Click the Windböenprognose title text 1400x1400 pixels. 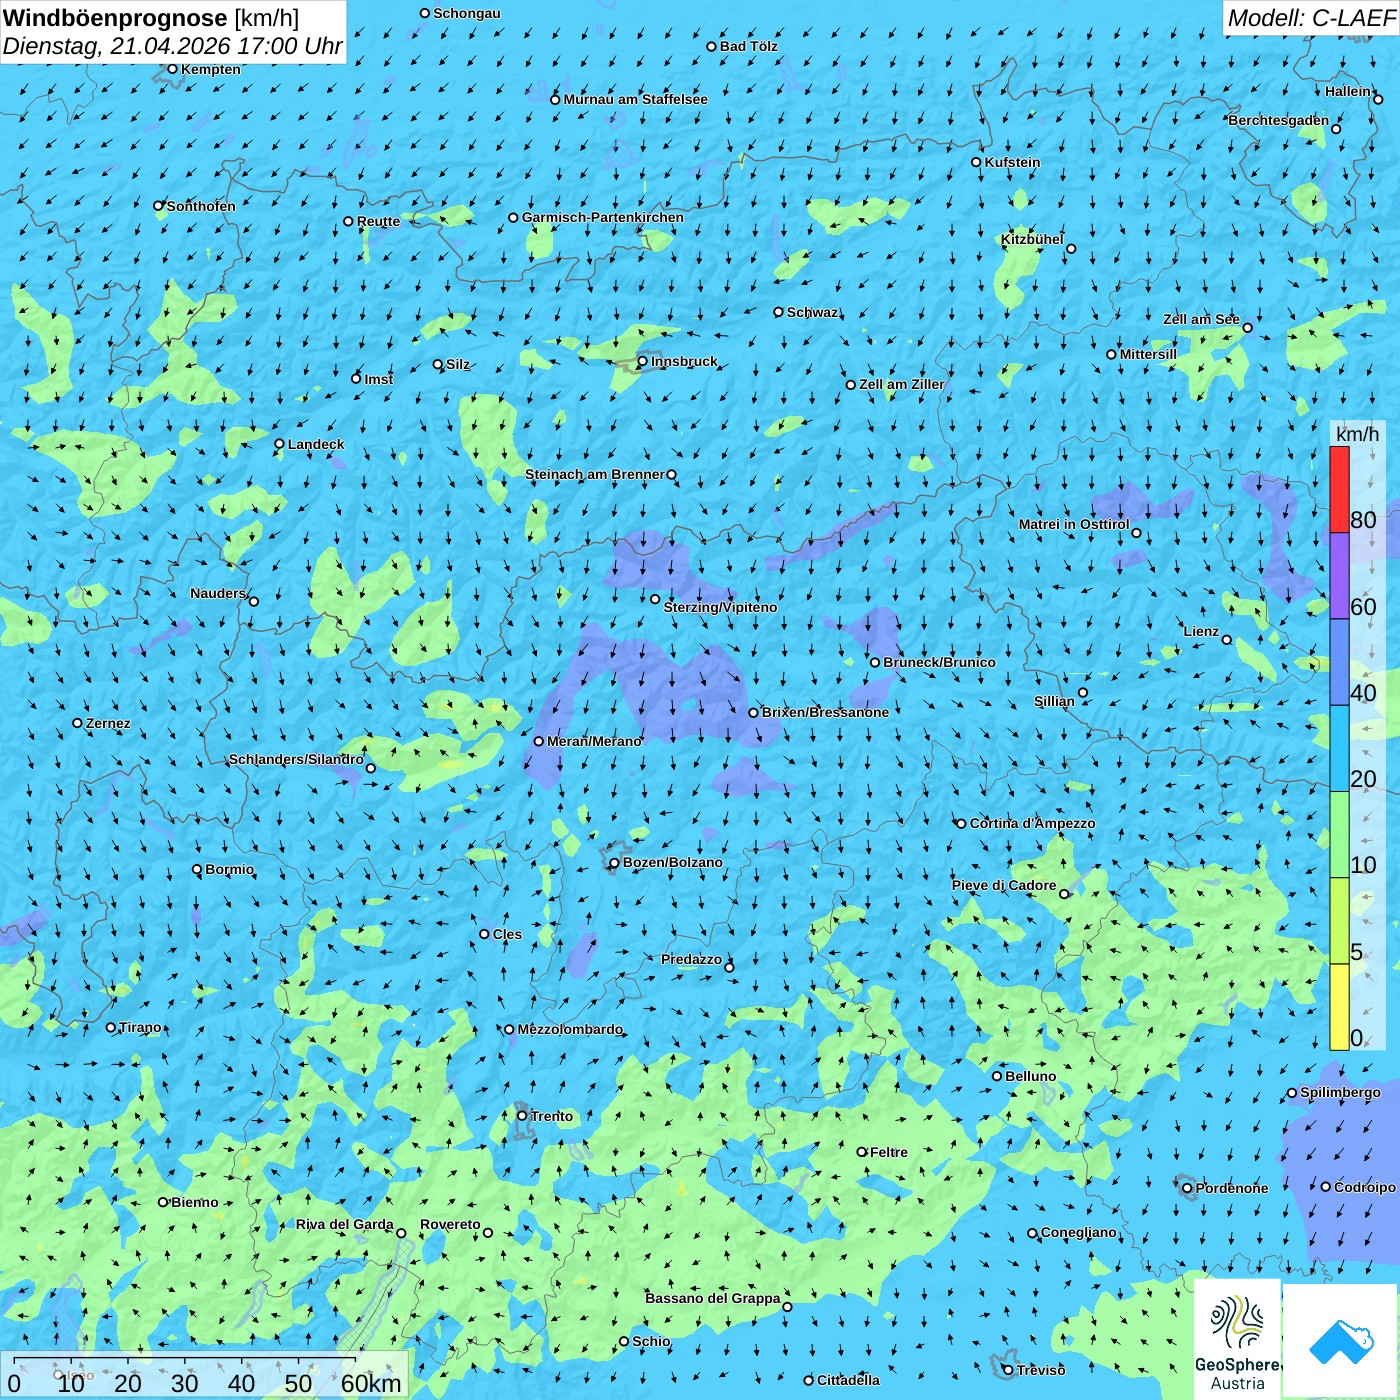coord(116,18)
